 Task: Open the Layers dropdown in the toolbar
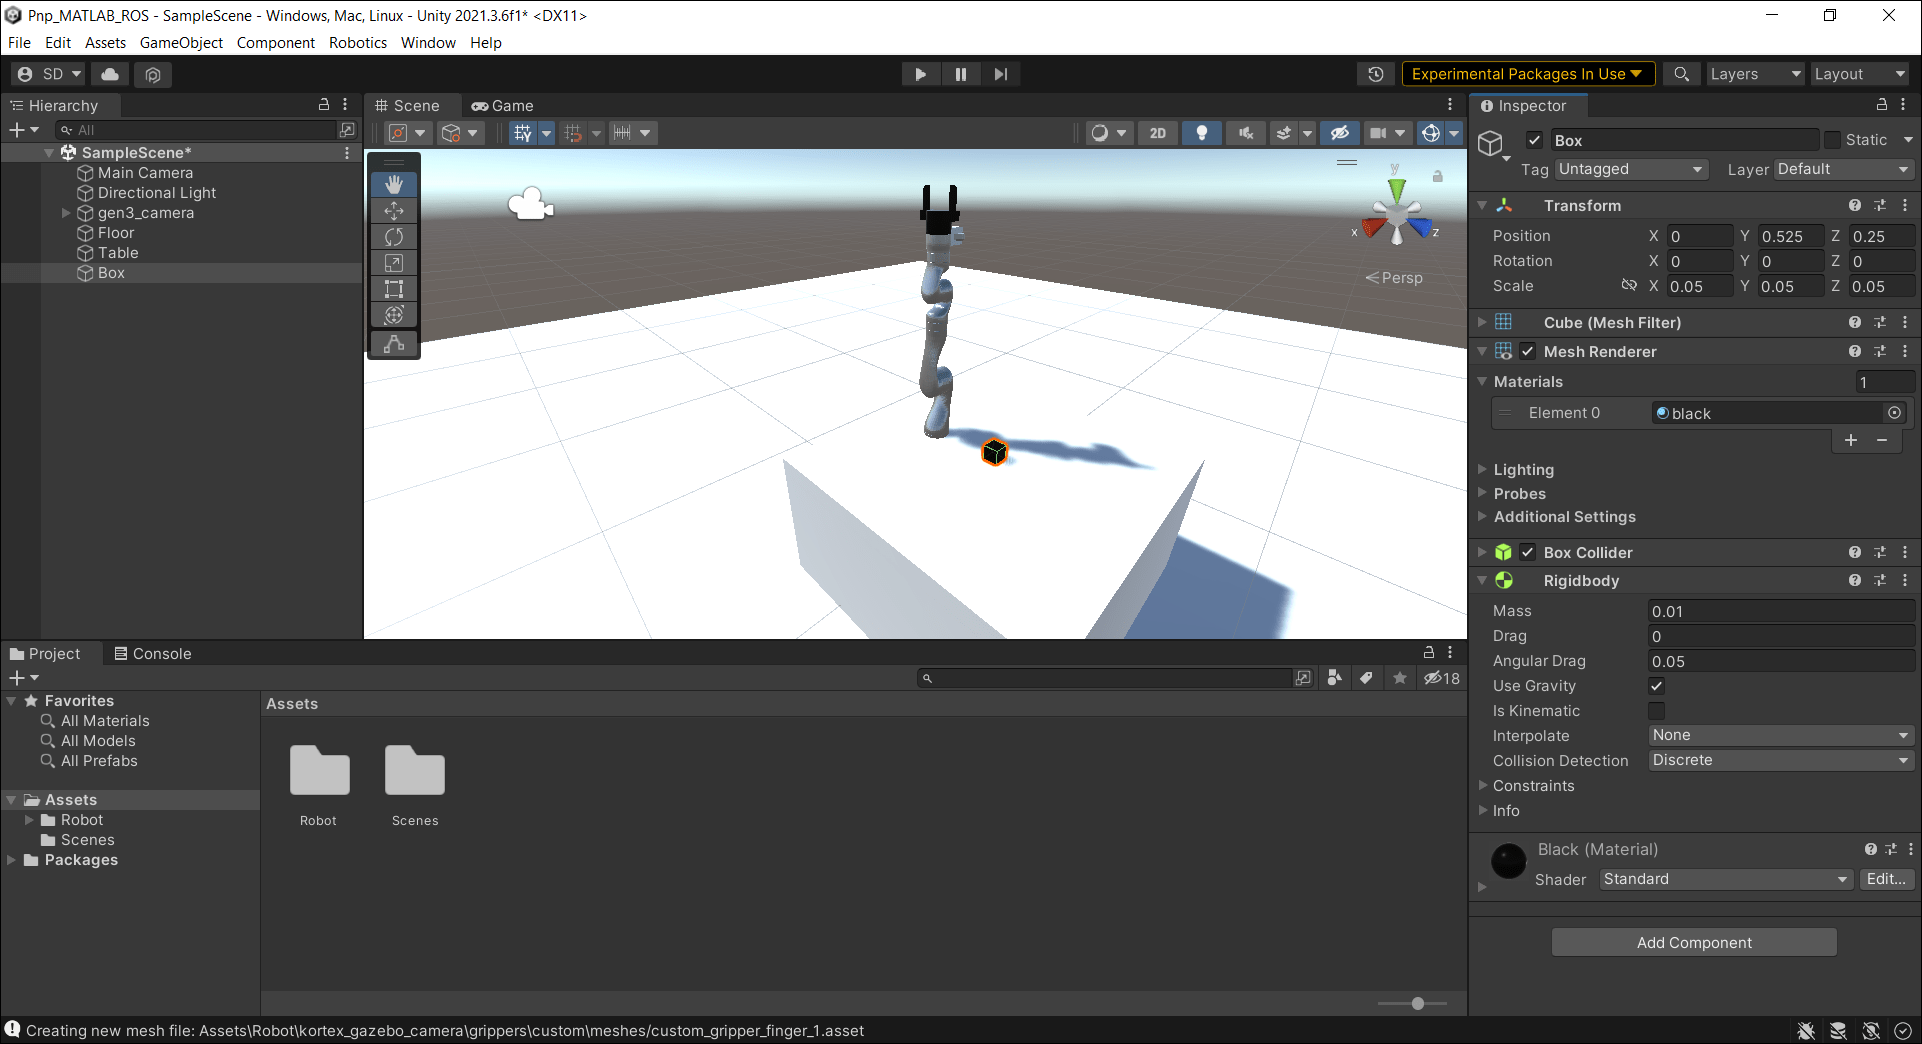1754,73
